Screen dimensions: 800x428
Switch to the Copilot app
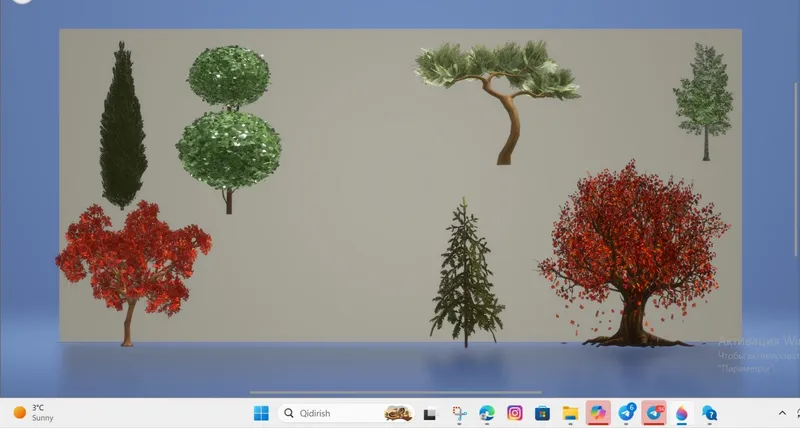click(x=598, y=413)
